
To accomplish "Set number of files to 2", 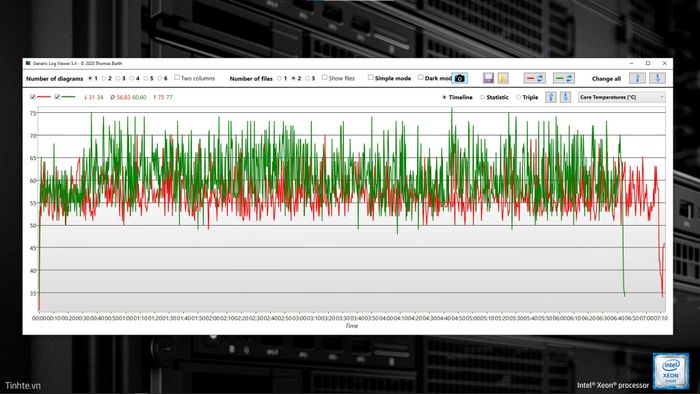I will coord(293,79).
